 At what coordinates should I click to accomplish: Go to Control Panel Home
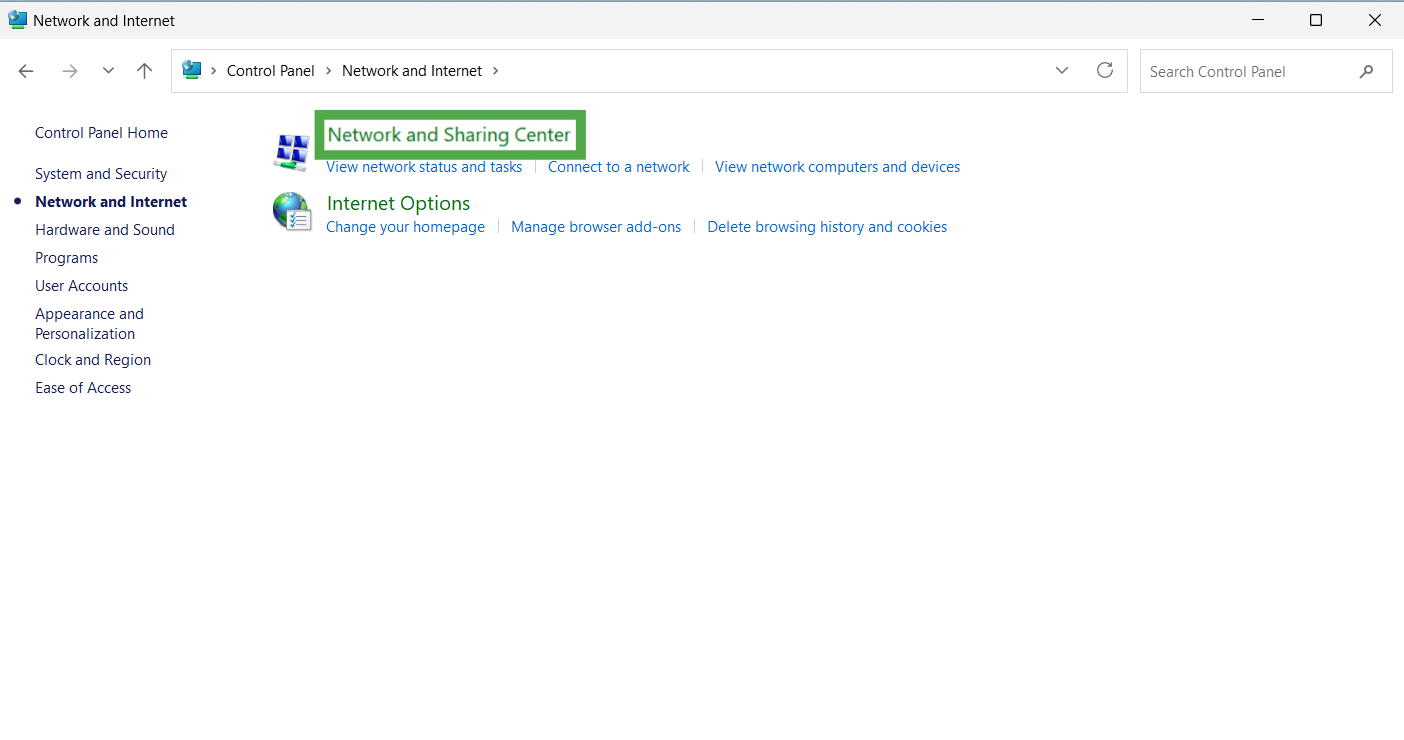(x=101, y=133)
